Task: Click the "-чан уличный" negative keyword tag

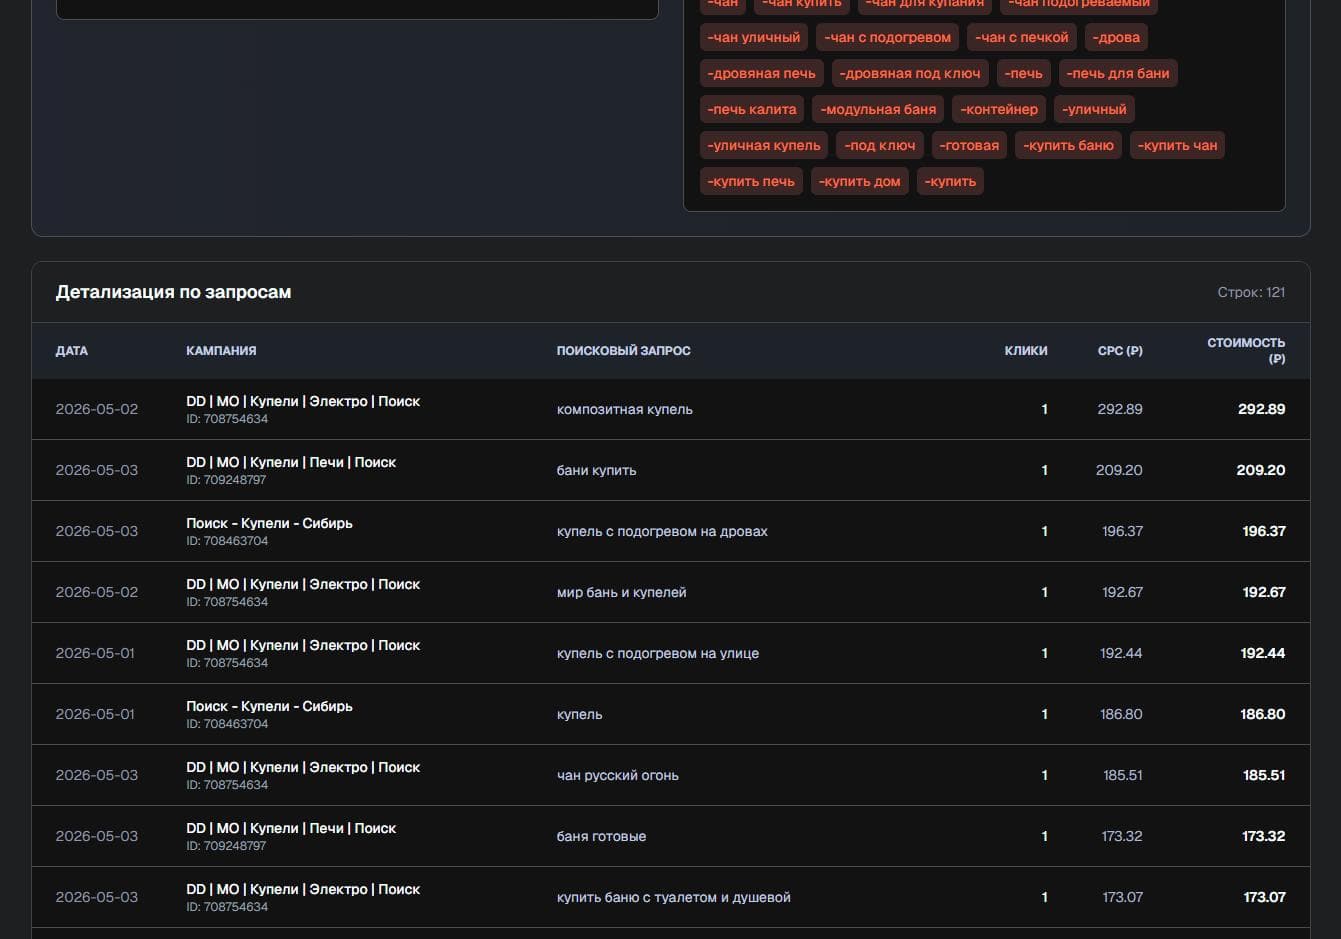Action: 754,37
